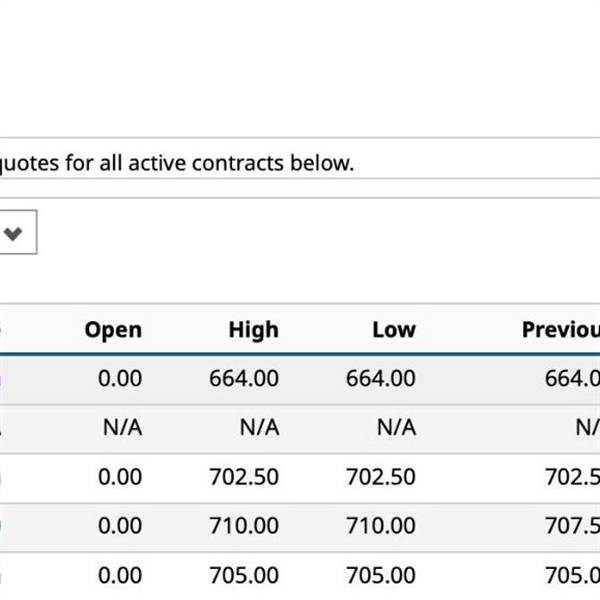Open the dropdown with the chevron arrow

coord(14,234)
